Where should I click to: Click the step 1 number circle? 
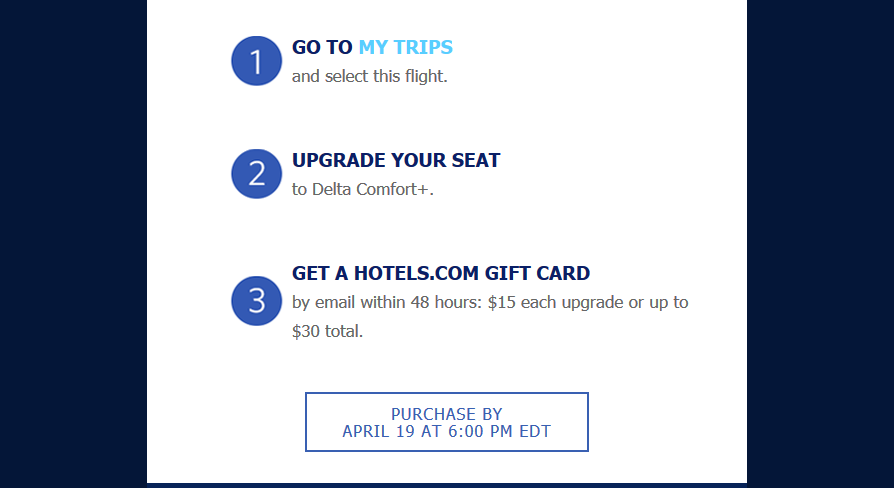[257, 61]
